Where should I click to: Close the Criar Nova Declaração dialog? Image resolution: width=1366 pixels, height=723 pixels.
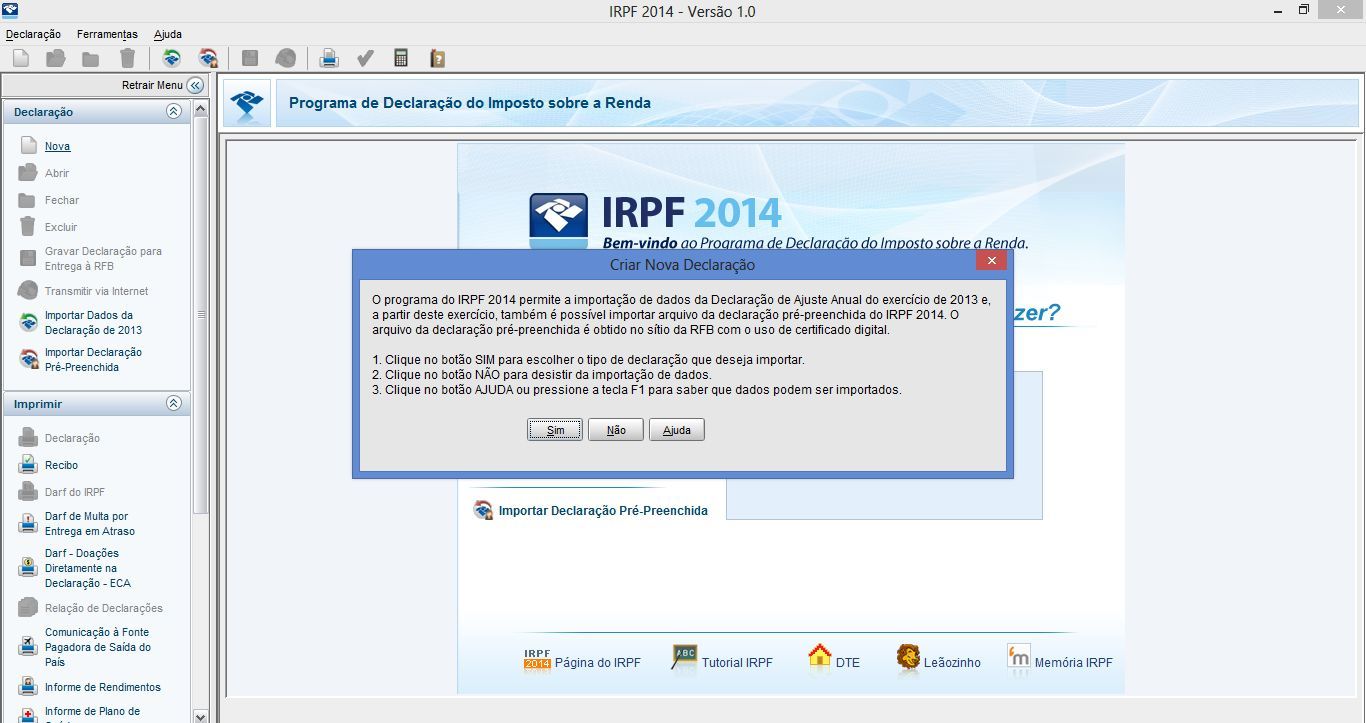point(991,260)
